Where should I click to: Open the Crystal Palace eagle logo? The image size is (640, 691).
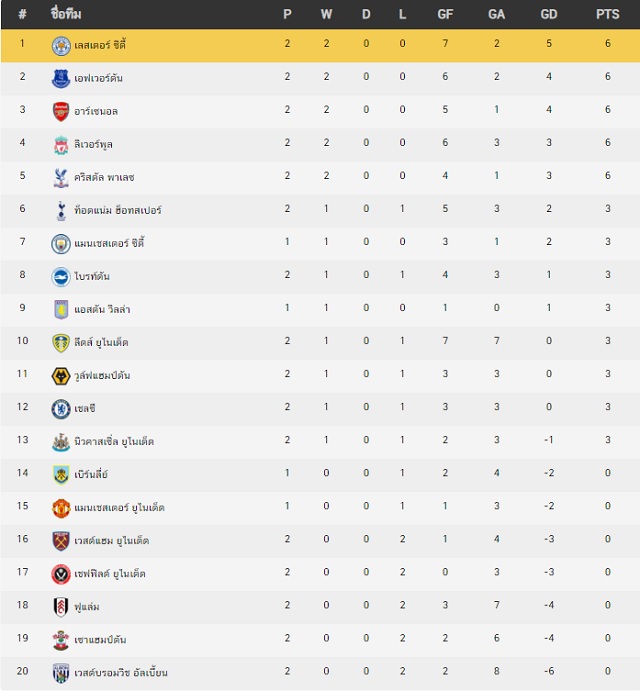(x=61, y=178)
